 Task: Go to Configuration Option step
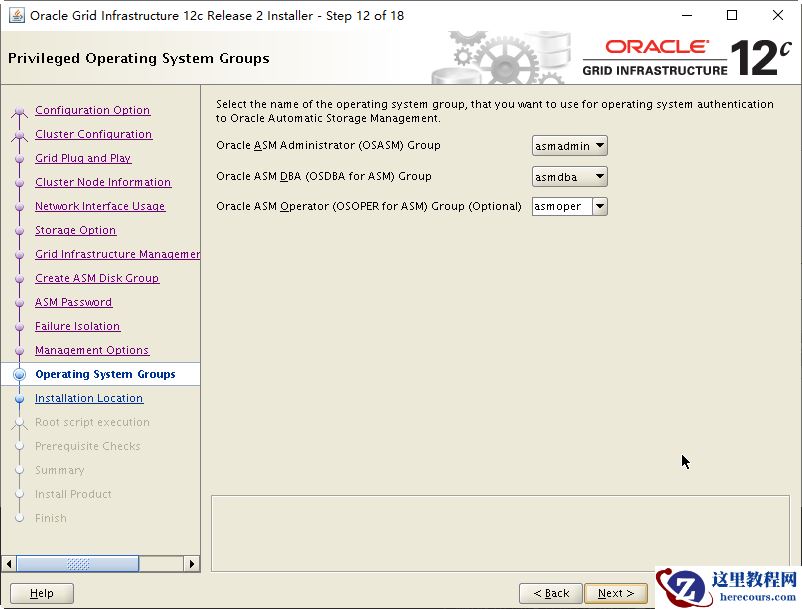pos(93,110)
